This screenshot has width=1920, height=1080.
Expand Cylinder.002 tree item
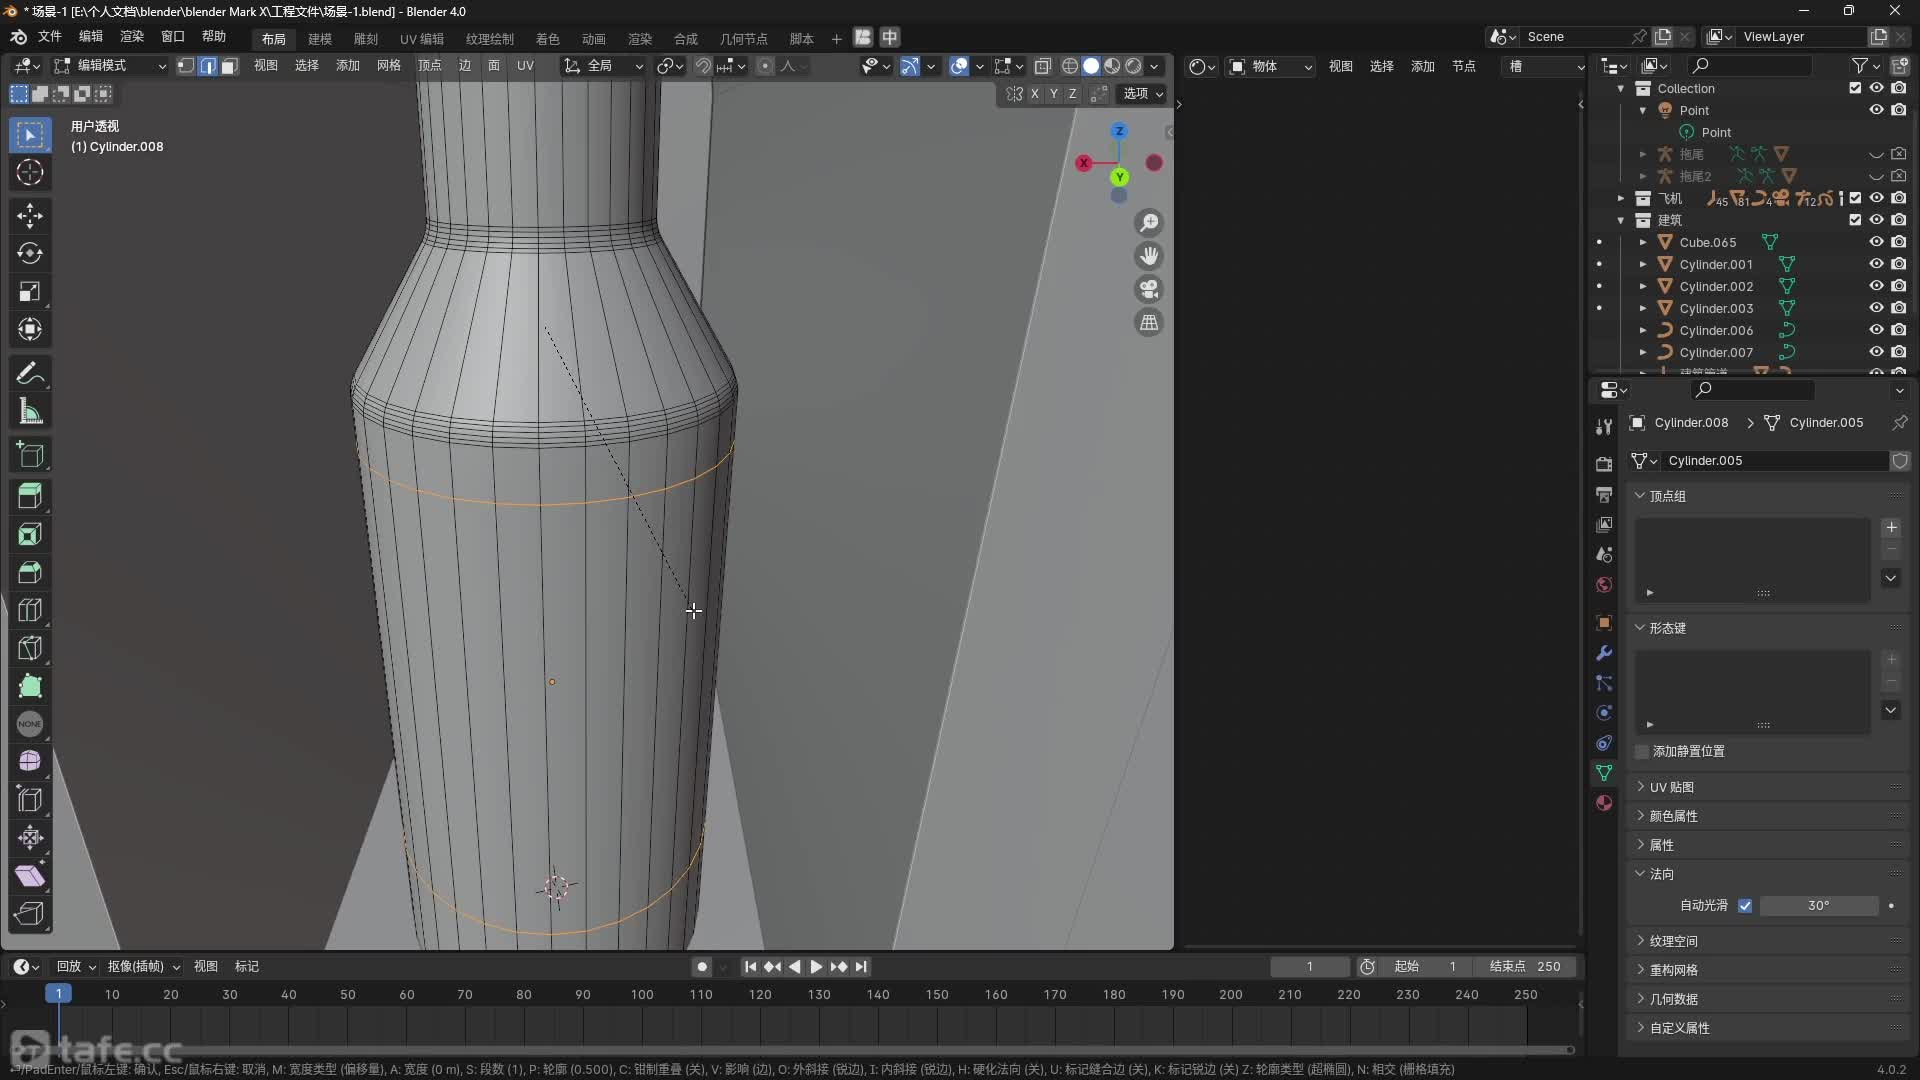(1642, 286)
